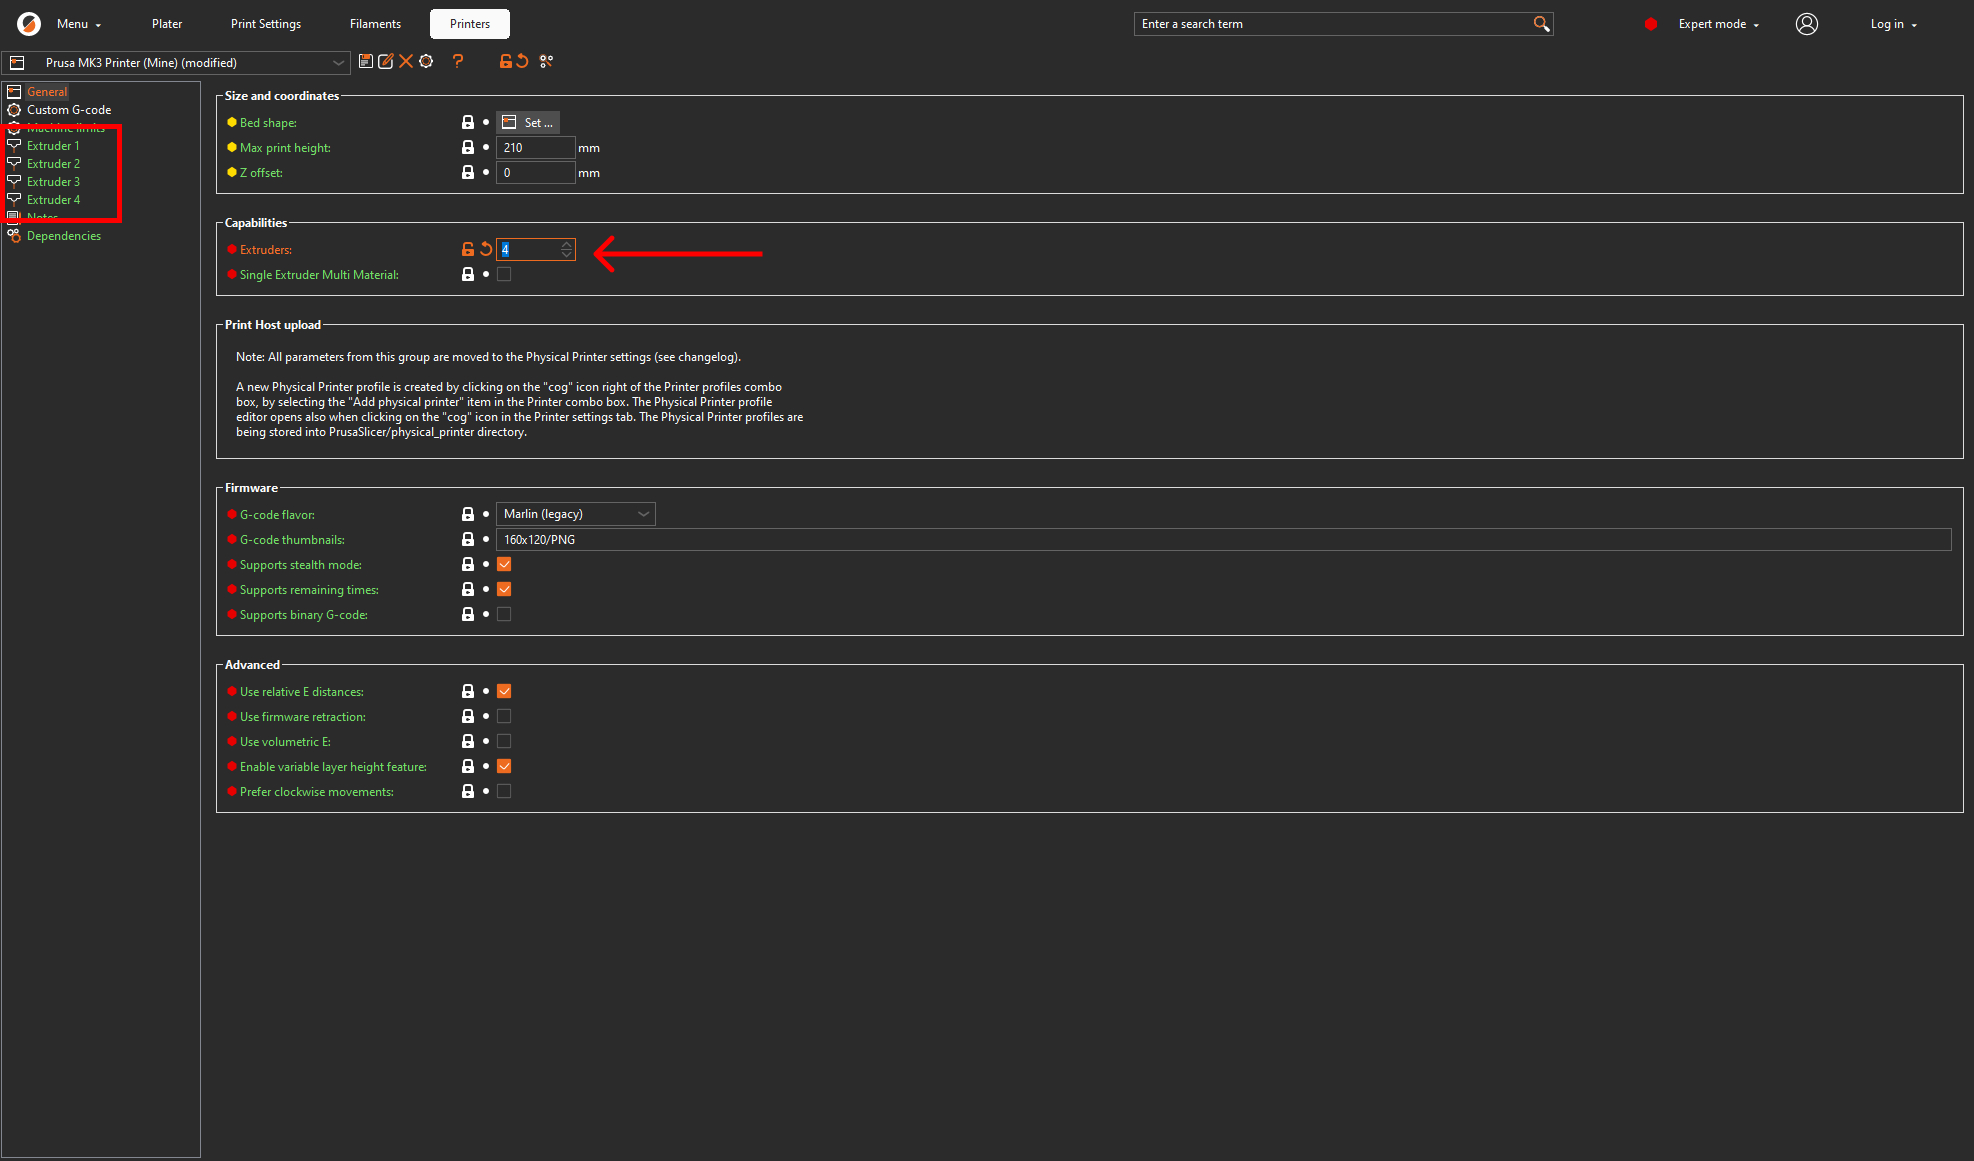Viewport: 1974px width, 1161px height.
Task: Open the Expert mode dropdown
Action: pyautogui.click(x=1719, y=24)
